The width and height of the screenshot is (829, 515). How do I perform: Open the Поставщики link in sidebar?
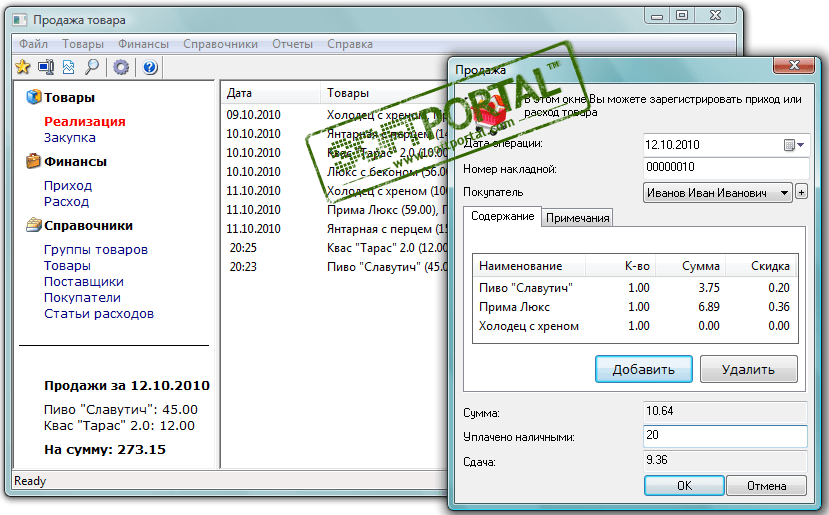tap(84, 281)
